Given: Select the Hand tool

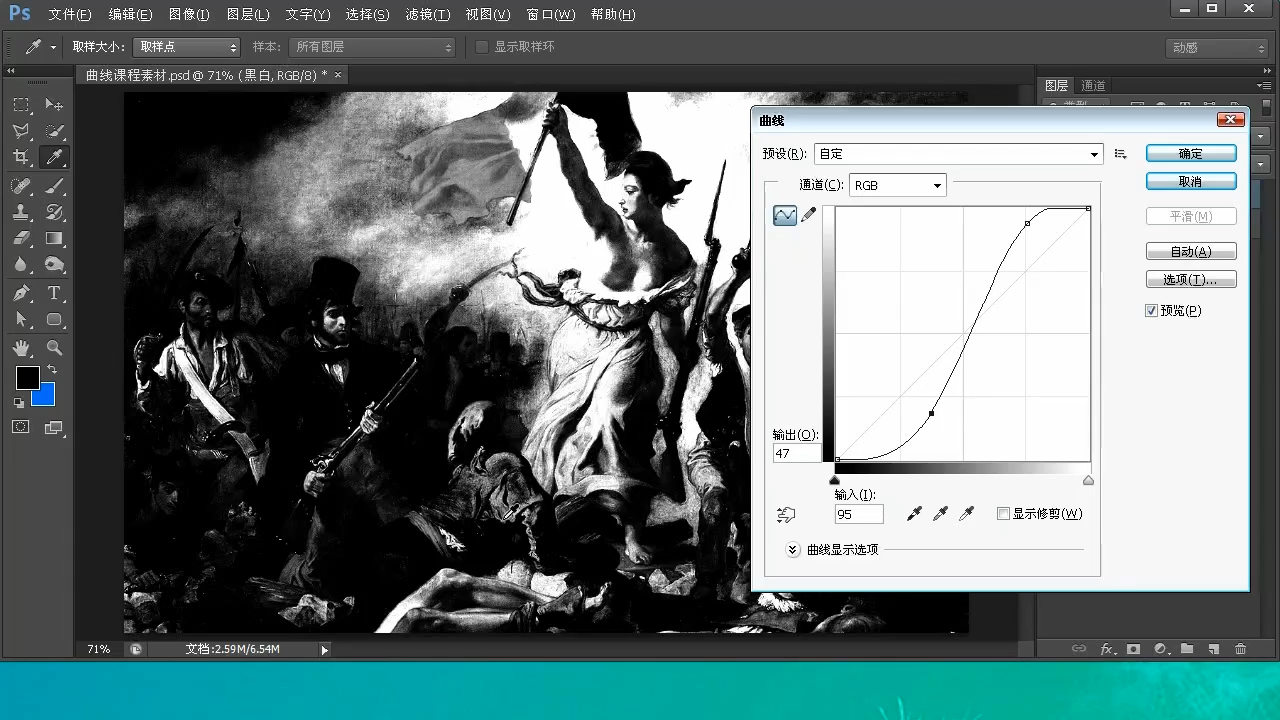Looking at the screenshot, I should [21, 348].
